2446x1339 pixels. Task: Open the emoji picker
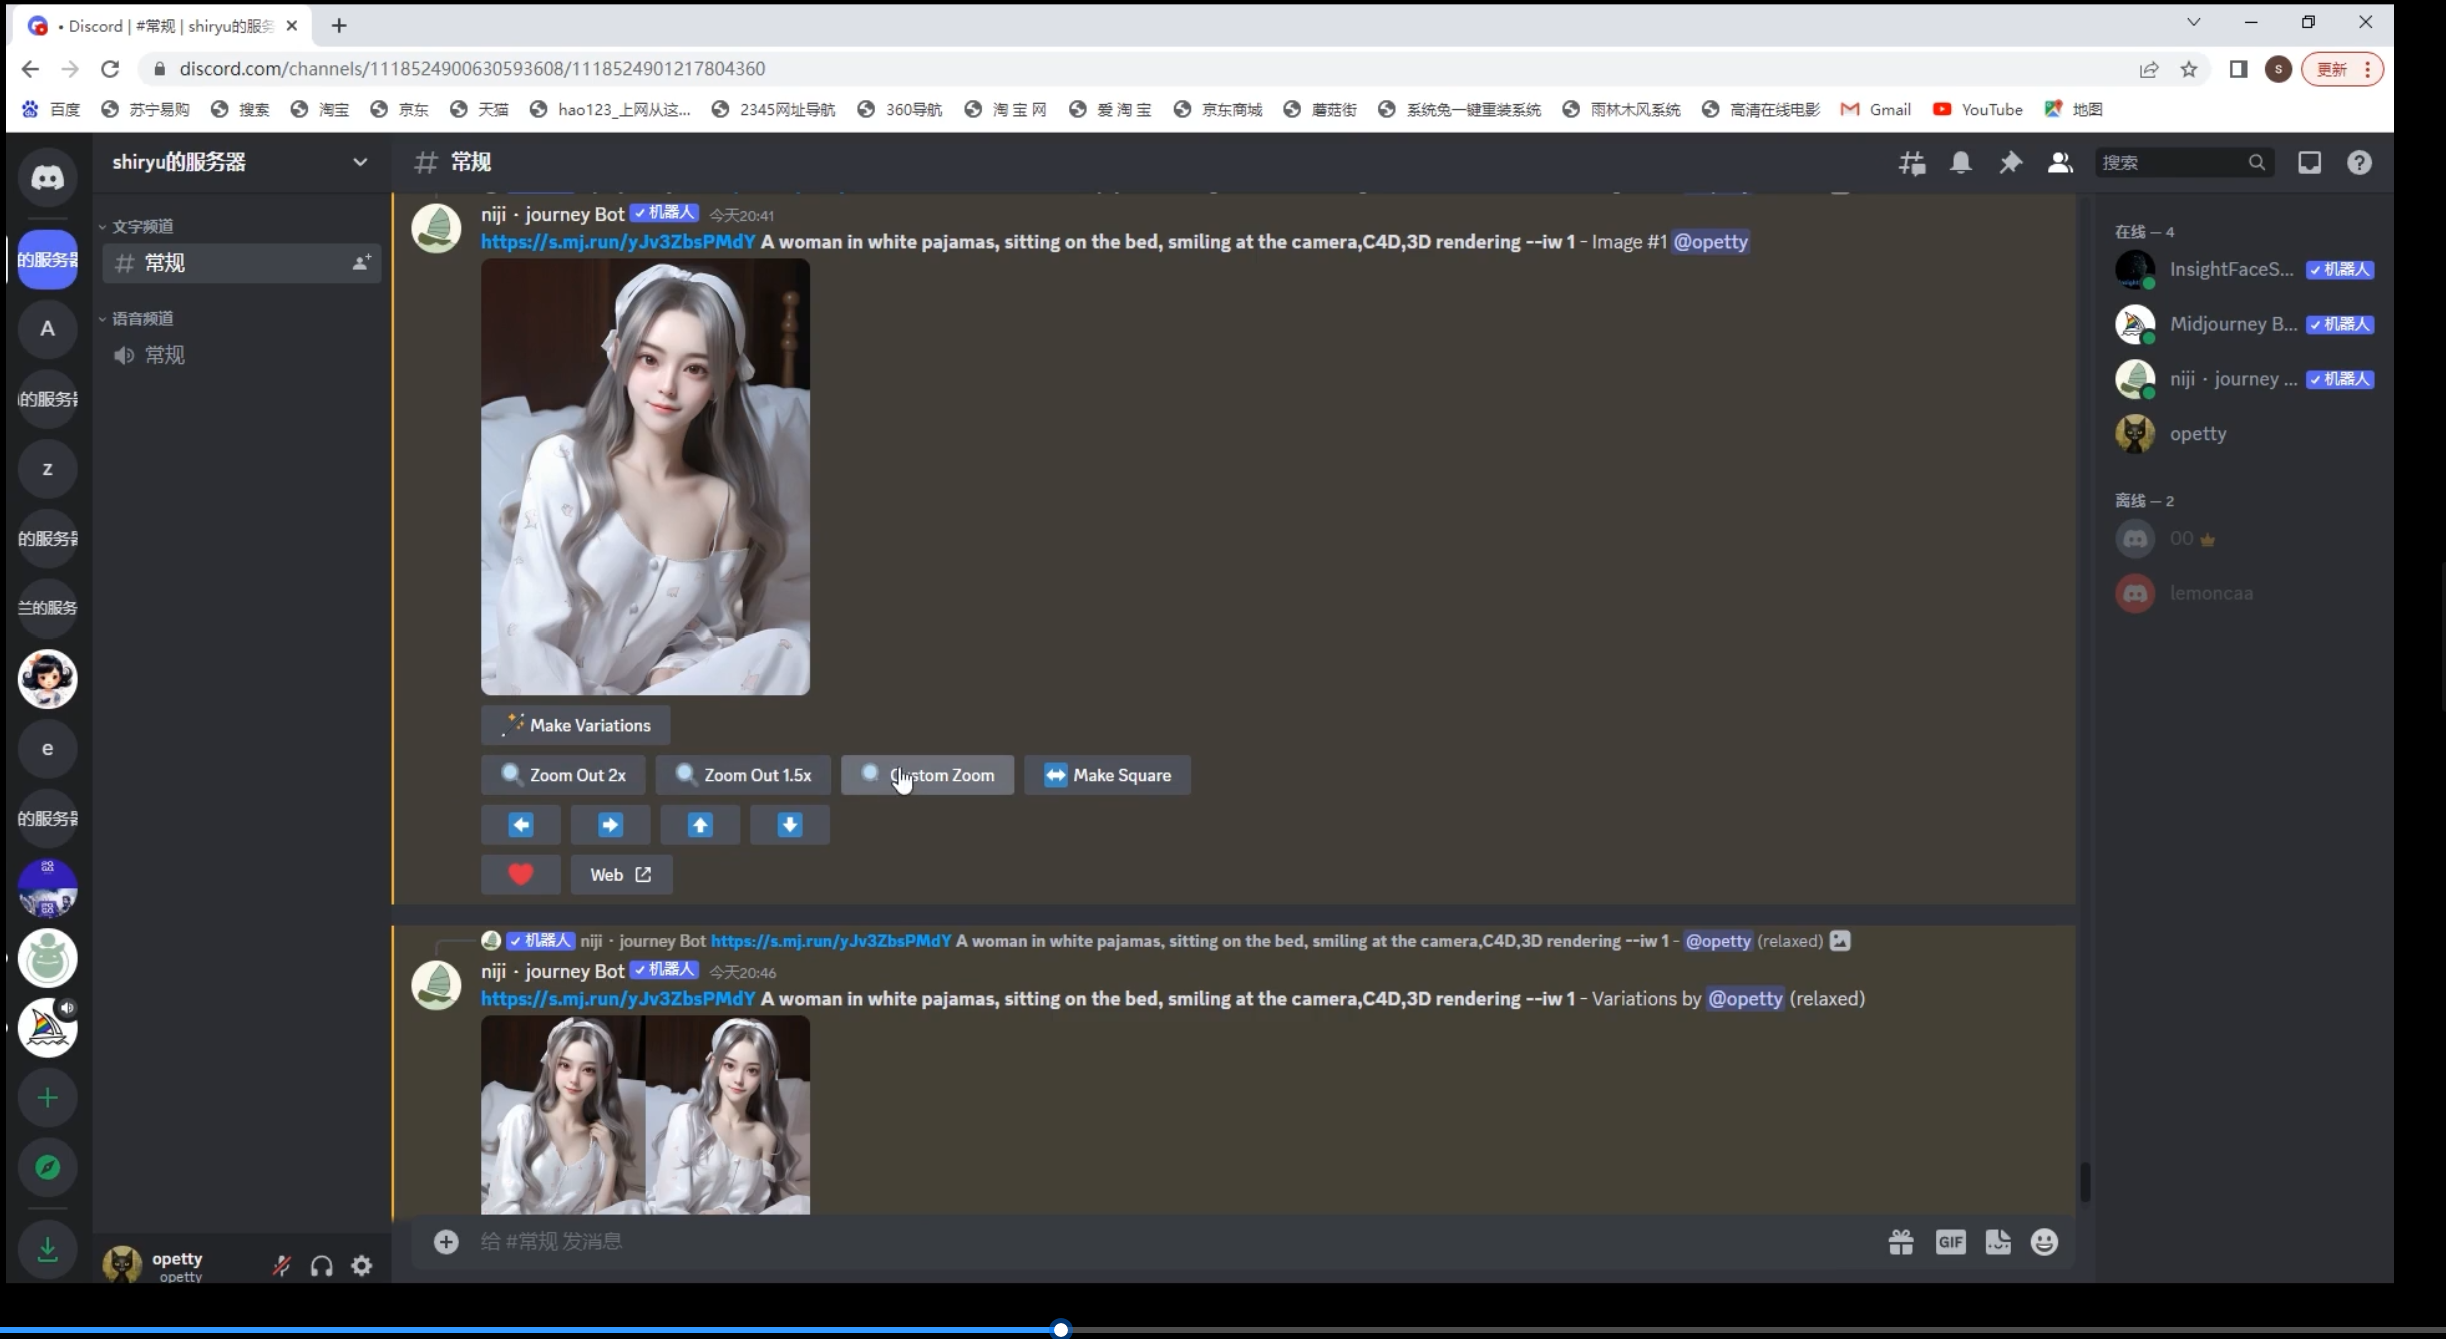click(2044, 1242)
